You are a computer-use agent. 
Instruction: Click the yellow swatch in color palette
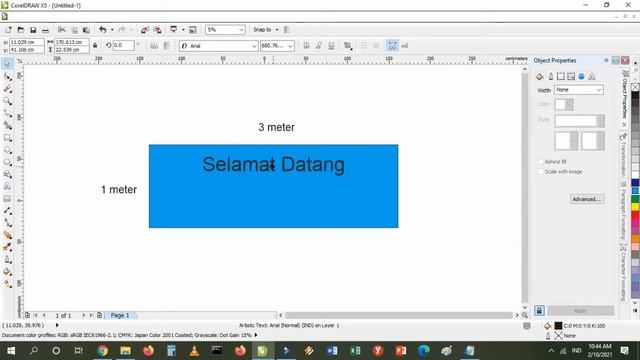(636, 207)
